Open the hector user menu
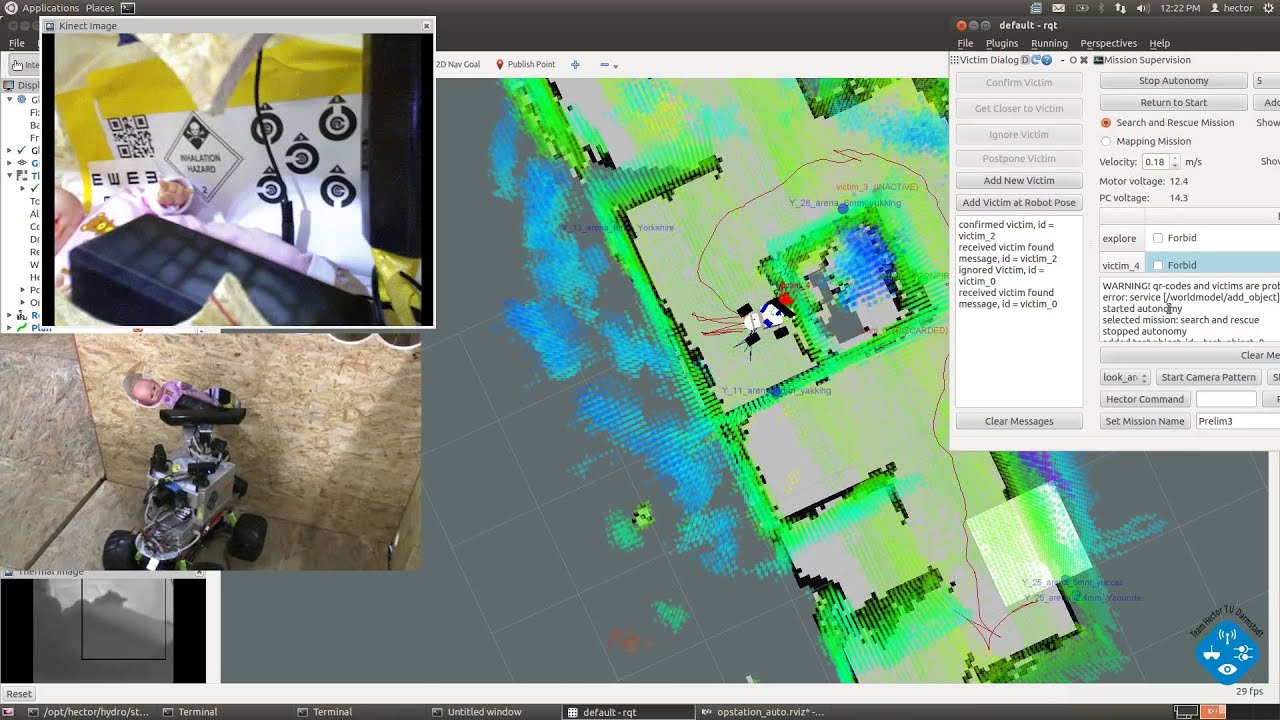The width and height of the screenshot is (1280, 720). [x=1233, y=8]
